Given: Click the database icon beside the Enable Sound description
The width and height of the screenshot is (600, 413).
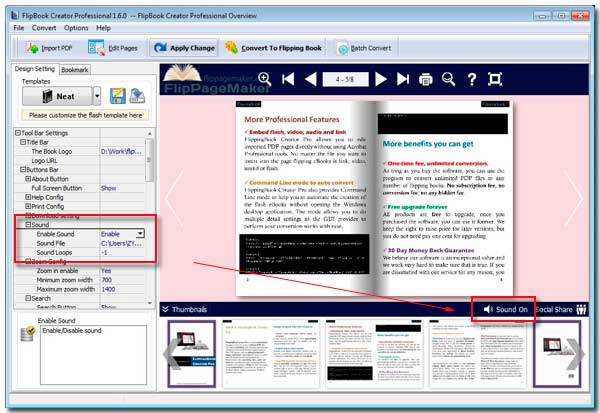Looking at the screenshot, I should tap(28, 333).
